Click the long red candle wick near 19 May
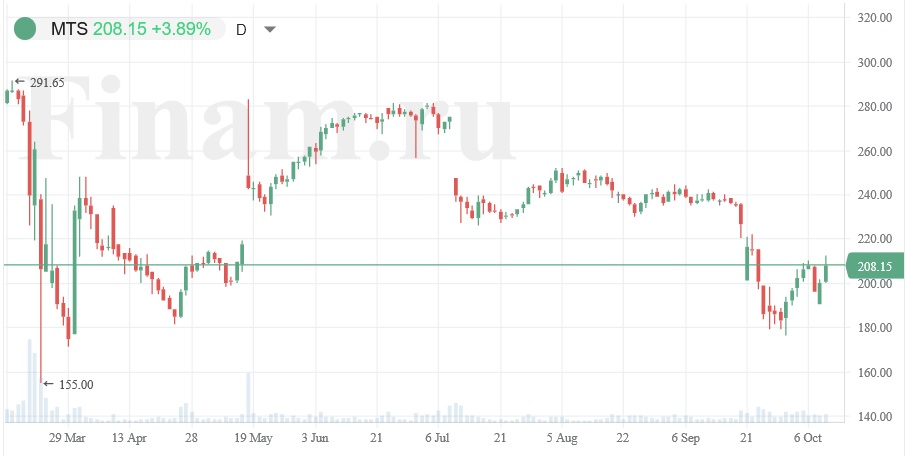This screenshot has width=909, height=456. (x=247, y=130)
